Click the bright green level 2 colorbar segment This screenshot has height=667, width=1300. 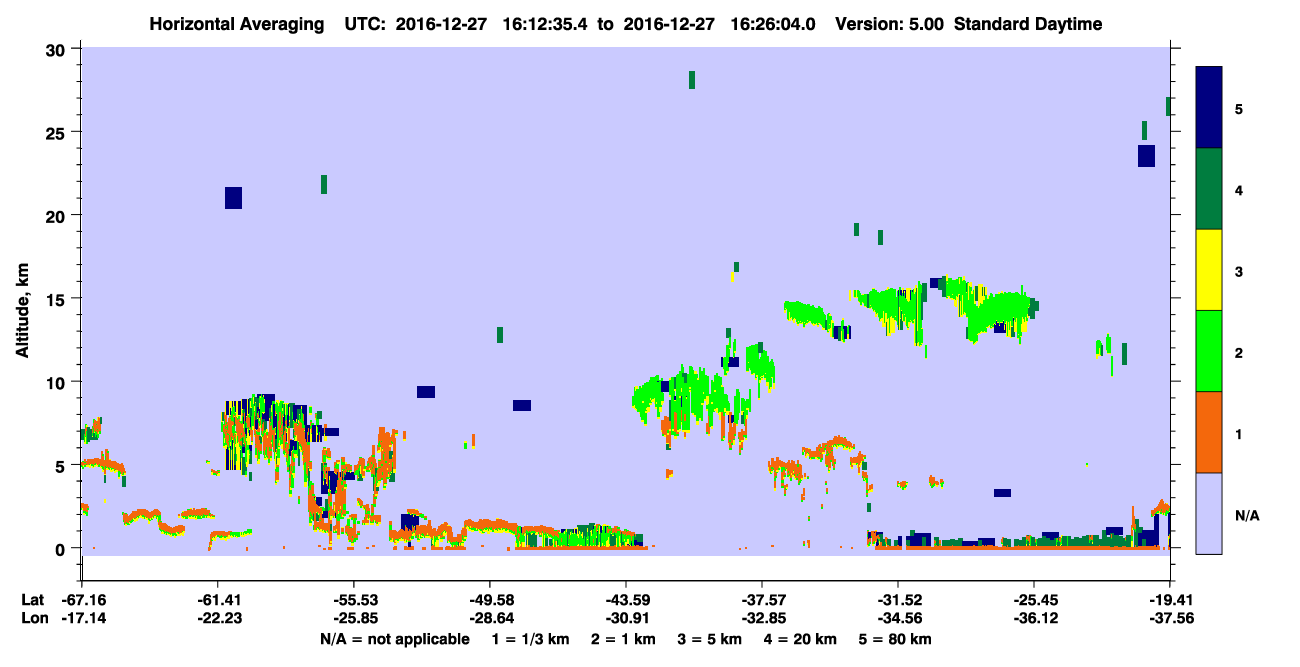[1209, 351]
